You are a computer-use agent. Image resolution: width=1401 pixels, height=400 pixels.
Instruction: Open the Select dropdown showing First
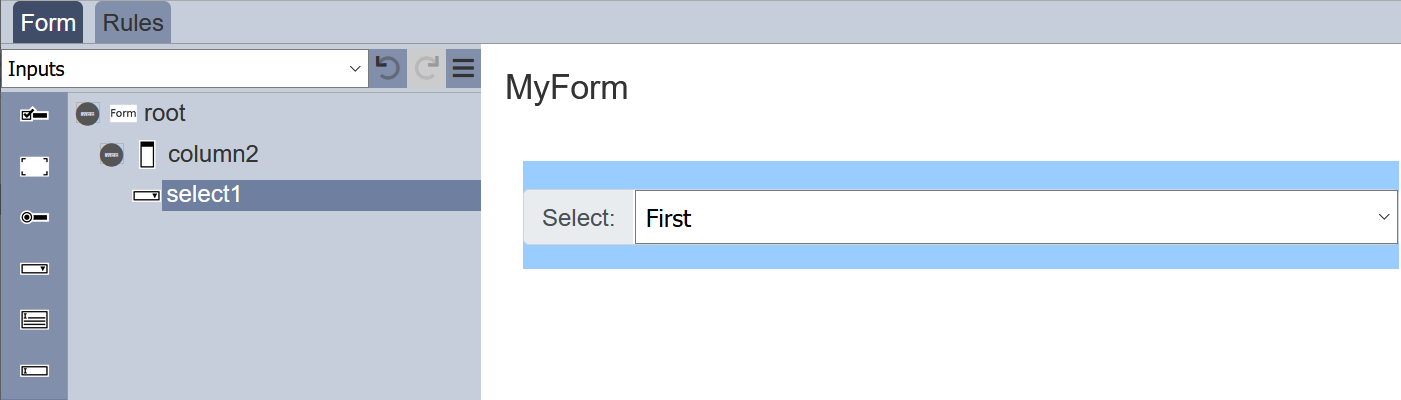1016,217
